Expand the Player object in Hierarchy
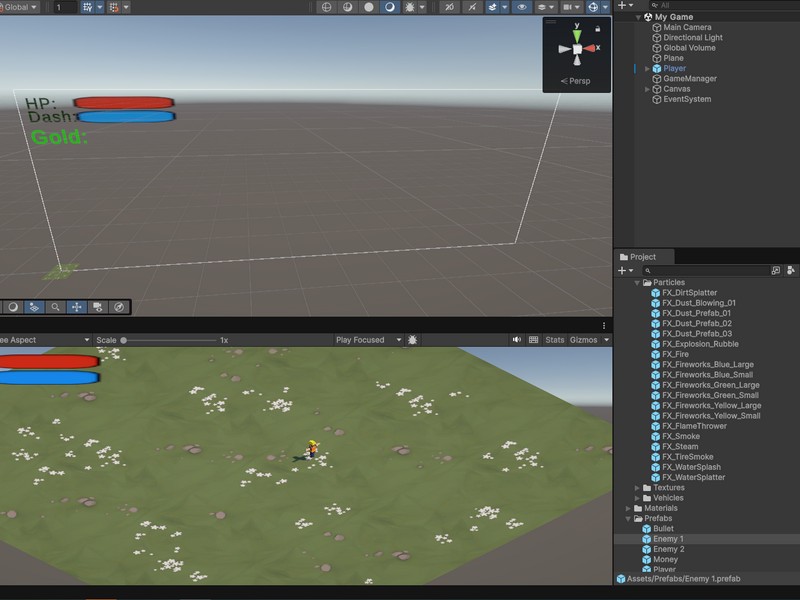800x600 pixels. pyautogui.click(x=647, y=69)
